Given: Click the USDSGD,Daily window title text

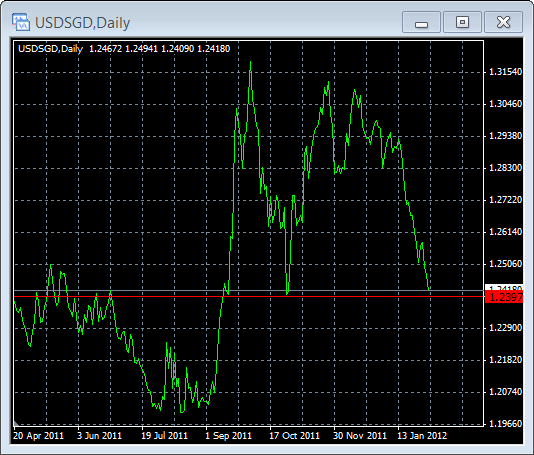Looking at the screenshot, I should (x=82, y=23).
